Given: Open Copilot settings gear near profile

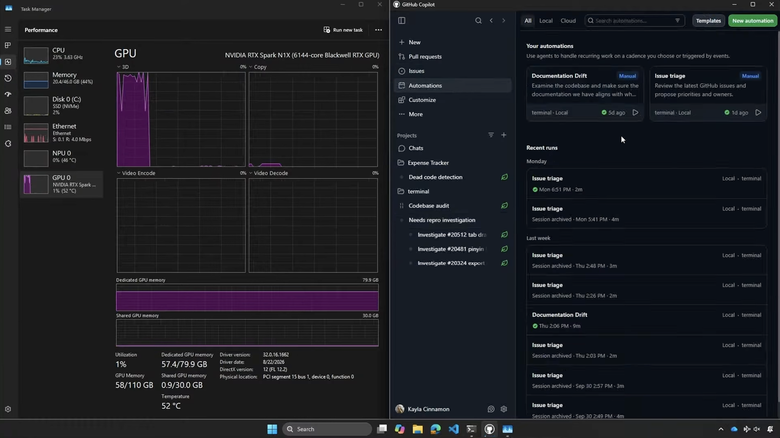Looking at the screenshot, I should (503, 409).
